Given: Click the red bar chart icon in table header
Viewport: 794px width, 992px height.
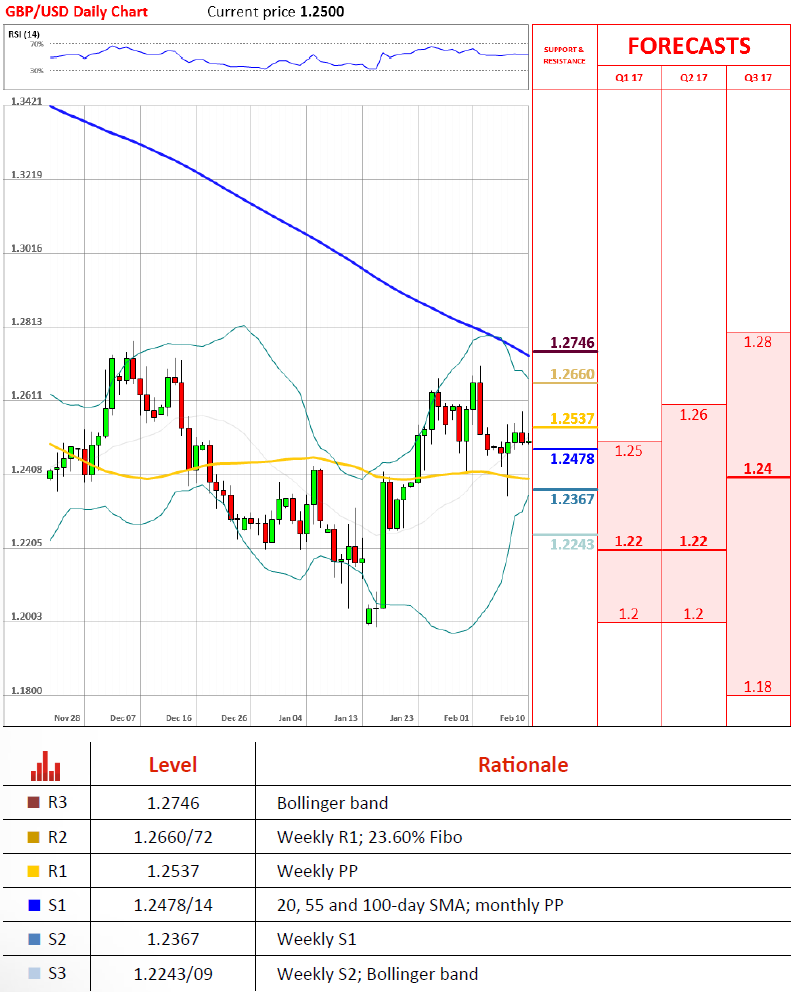Looking at the screenshot, I should tap(46, 766).
